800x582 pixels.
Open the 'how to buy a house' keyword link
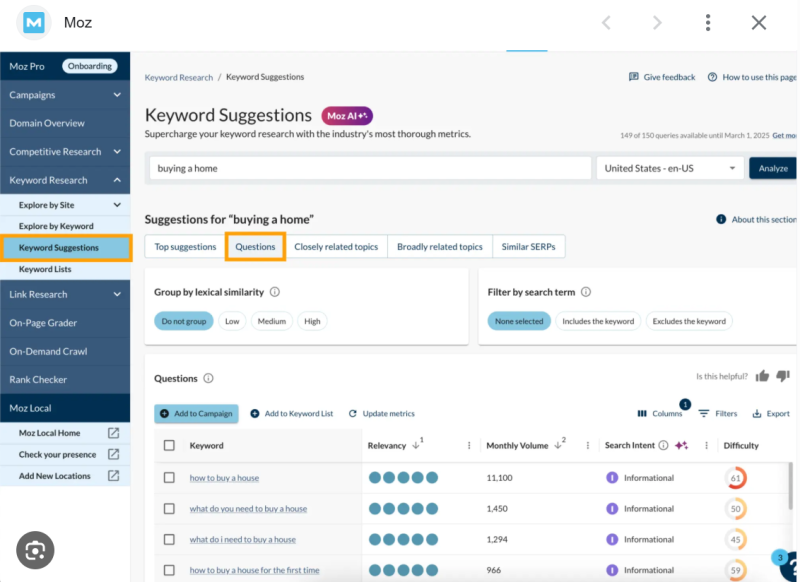point(224,478)
